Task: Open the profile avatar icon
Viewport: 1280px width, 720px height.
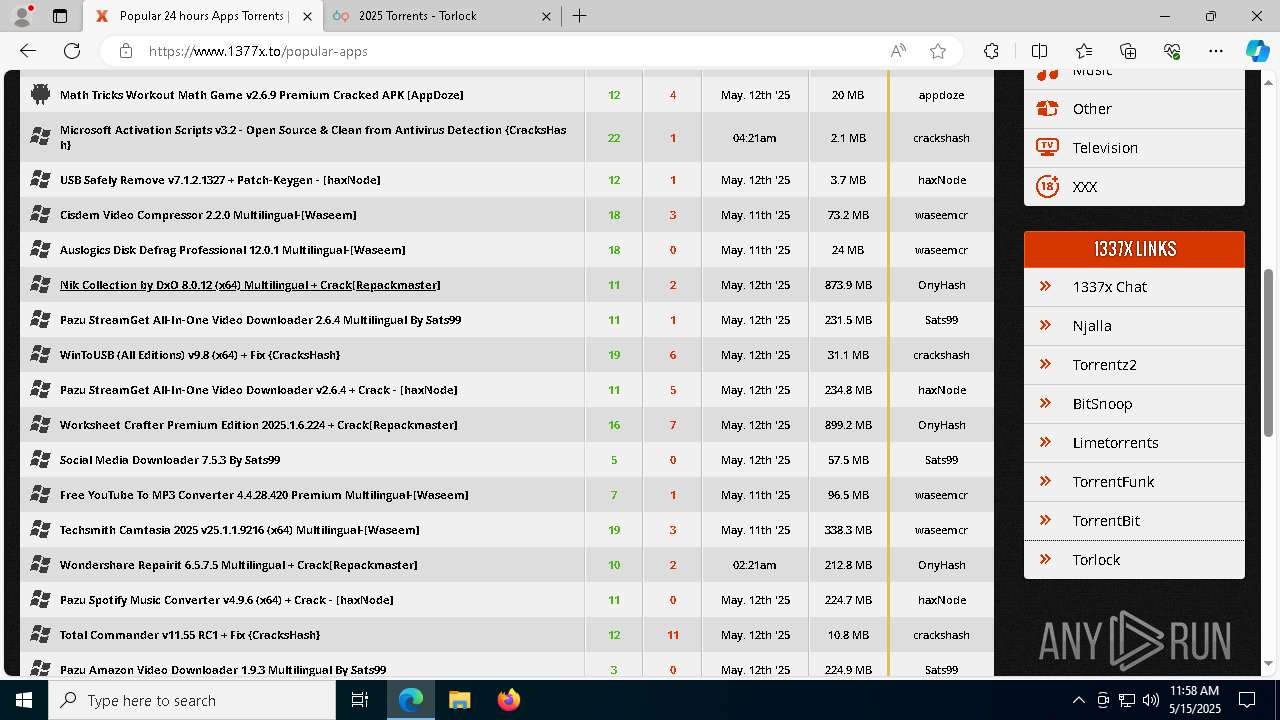Action: (22, 16)
